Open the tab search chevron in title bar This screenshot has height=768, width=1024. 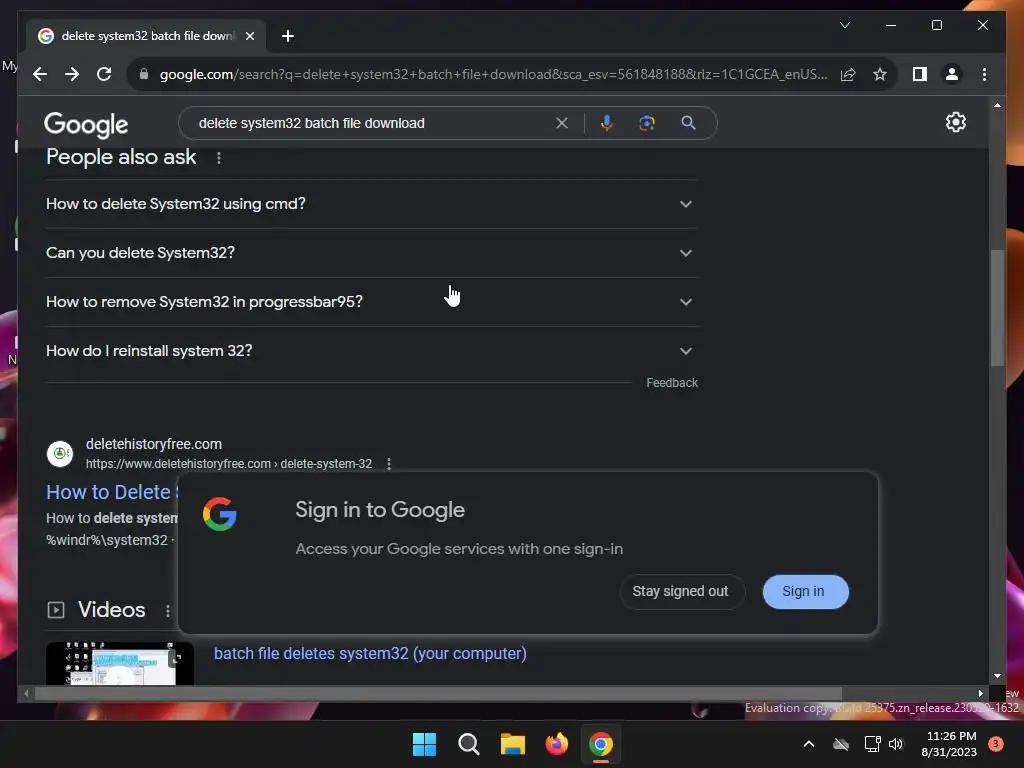(844, 25)
